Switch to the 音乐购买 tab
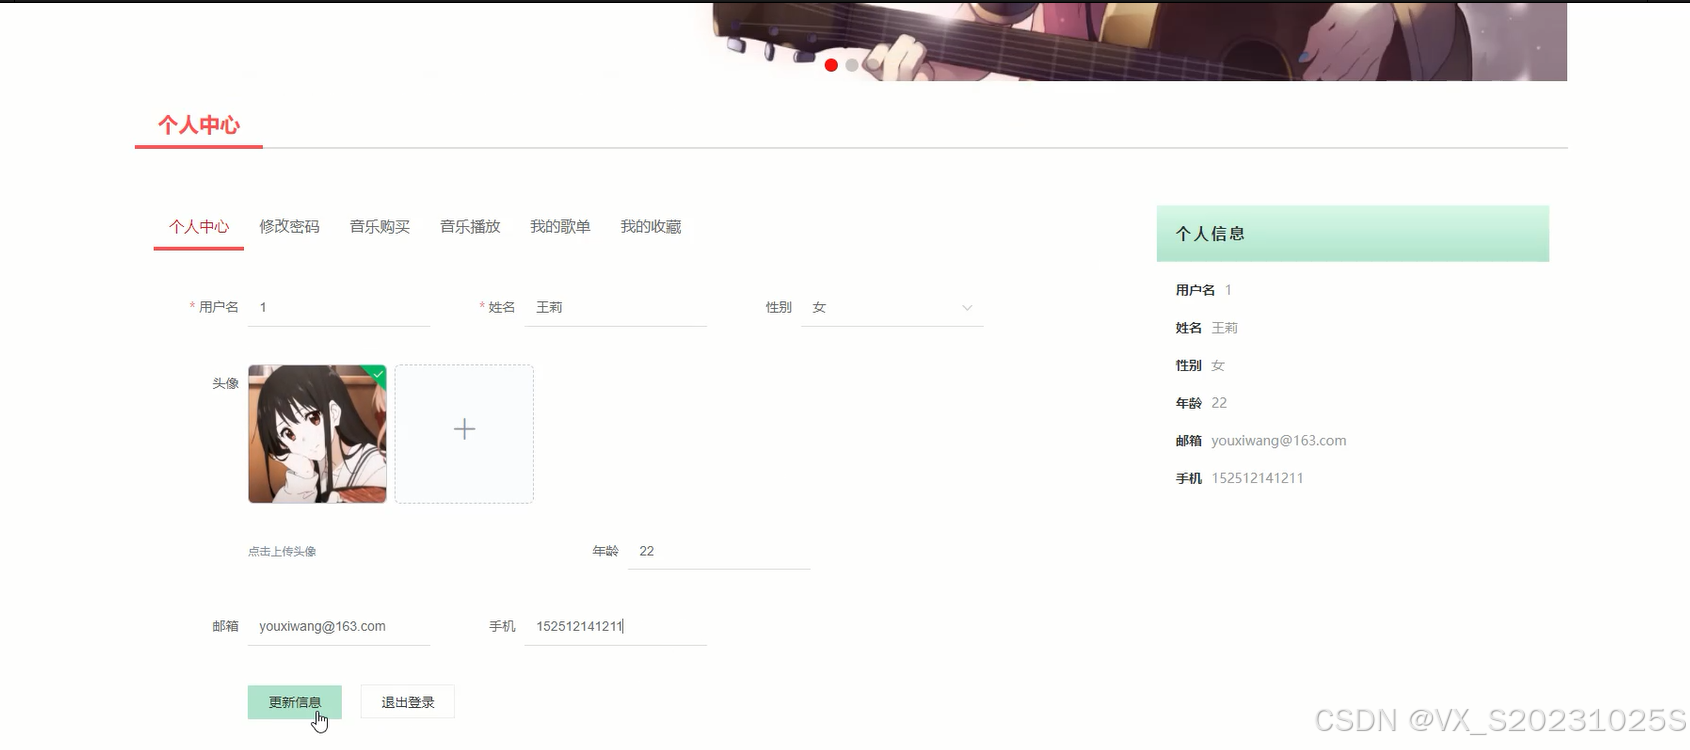The image size is (1690, 750). point(380,227)
